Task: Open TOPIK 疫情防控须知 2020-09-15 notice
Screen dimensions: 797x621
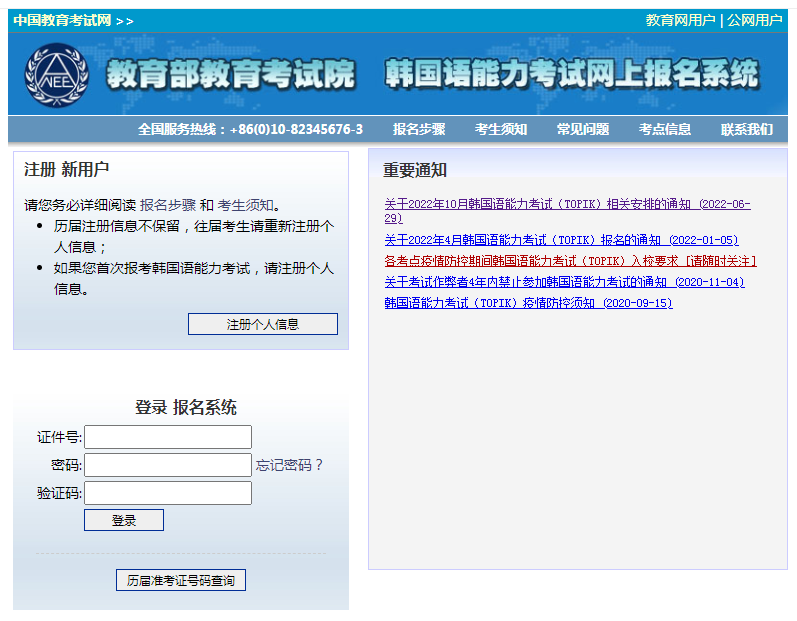Action: 528,303
